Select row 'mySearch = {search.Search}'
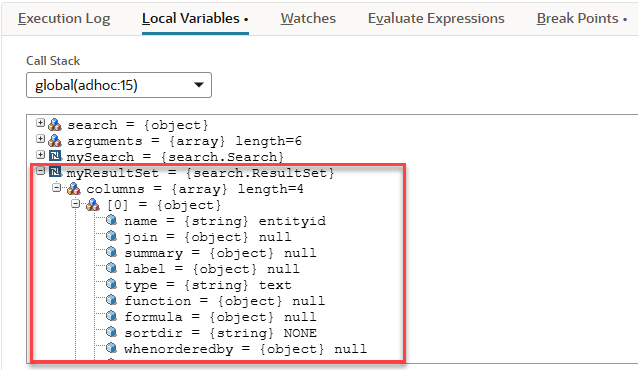Viewport: 638px width, 370px height. coord(175,157)
